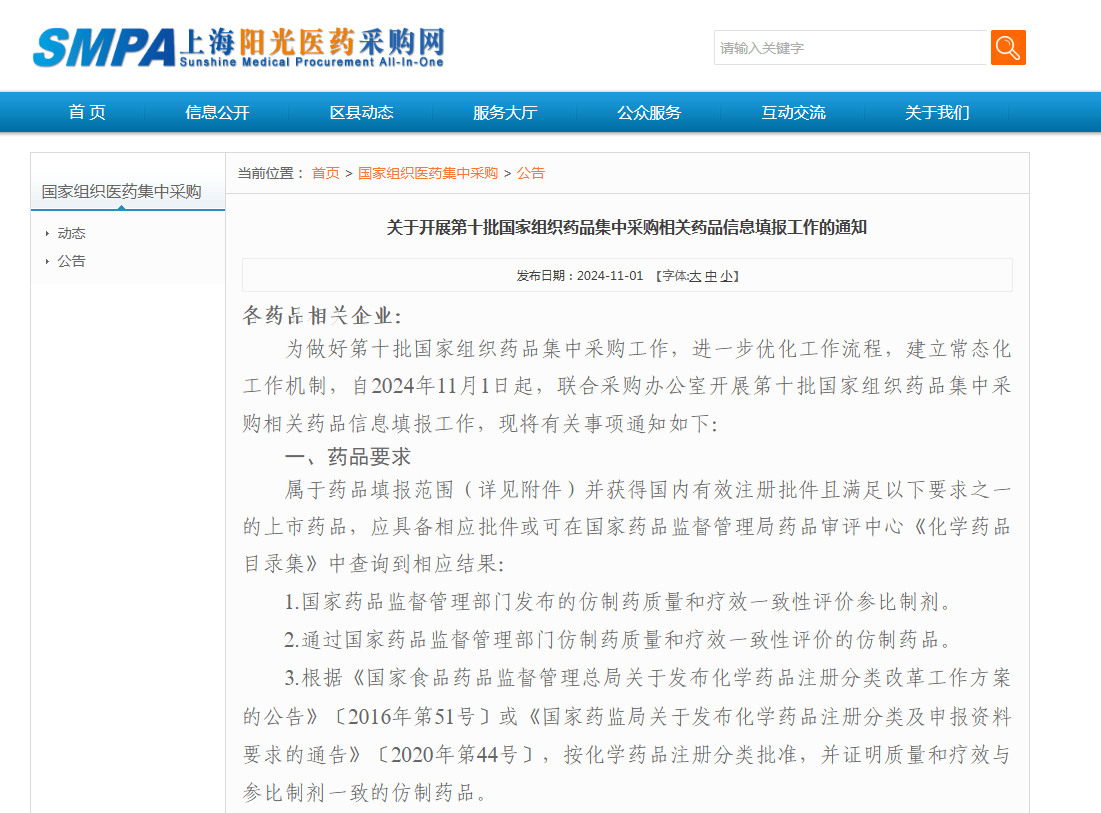Click 首页 in the breadcrumb trail
Screen dimensions: 1101x813
coord(325,172)
